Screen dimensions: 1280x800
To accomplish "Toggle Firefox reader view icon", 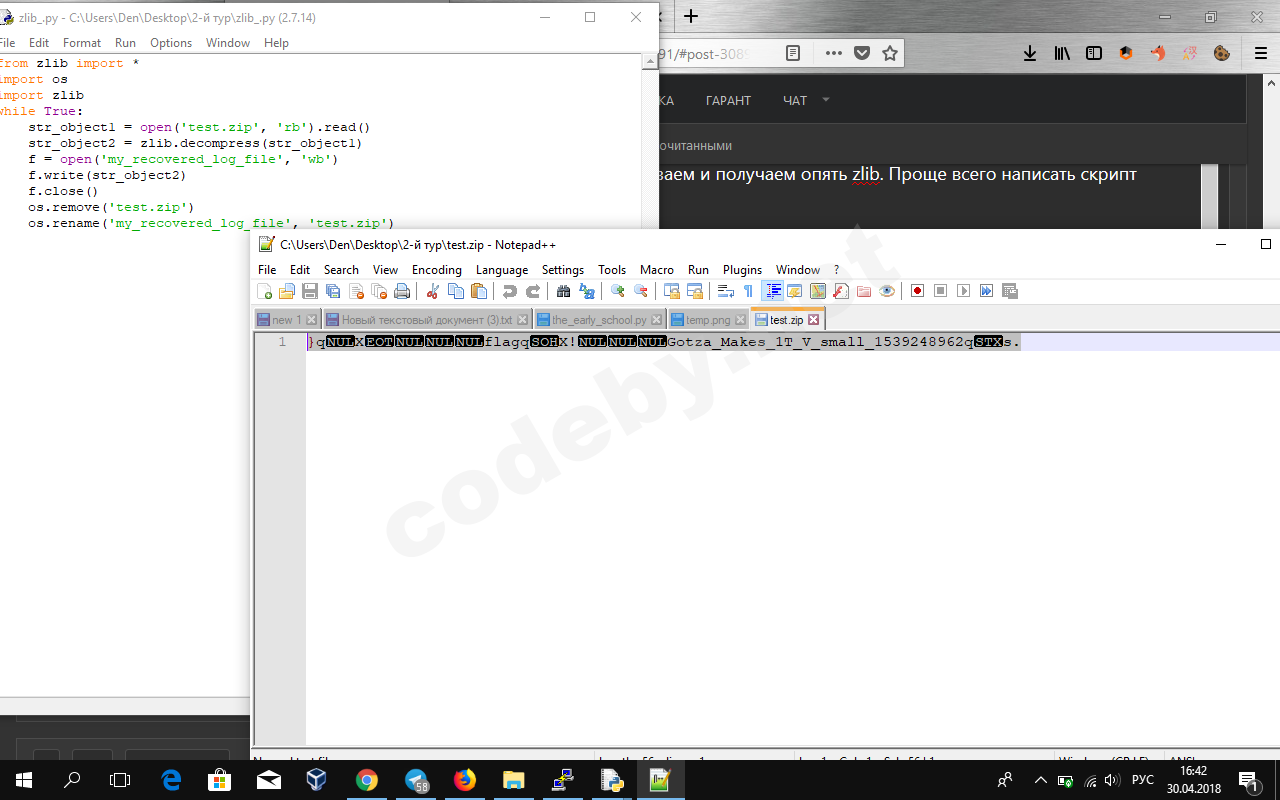I will coord(793,53).
